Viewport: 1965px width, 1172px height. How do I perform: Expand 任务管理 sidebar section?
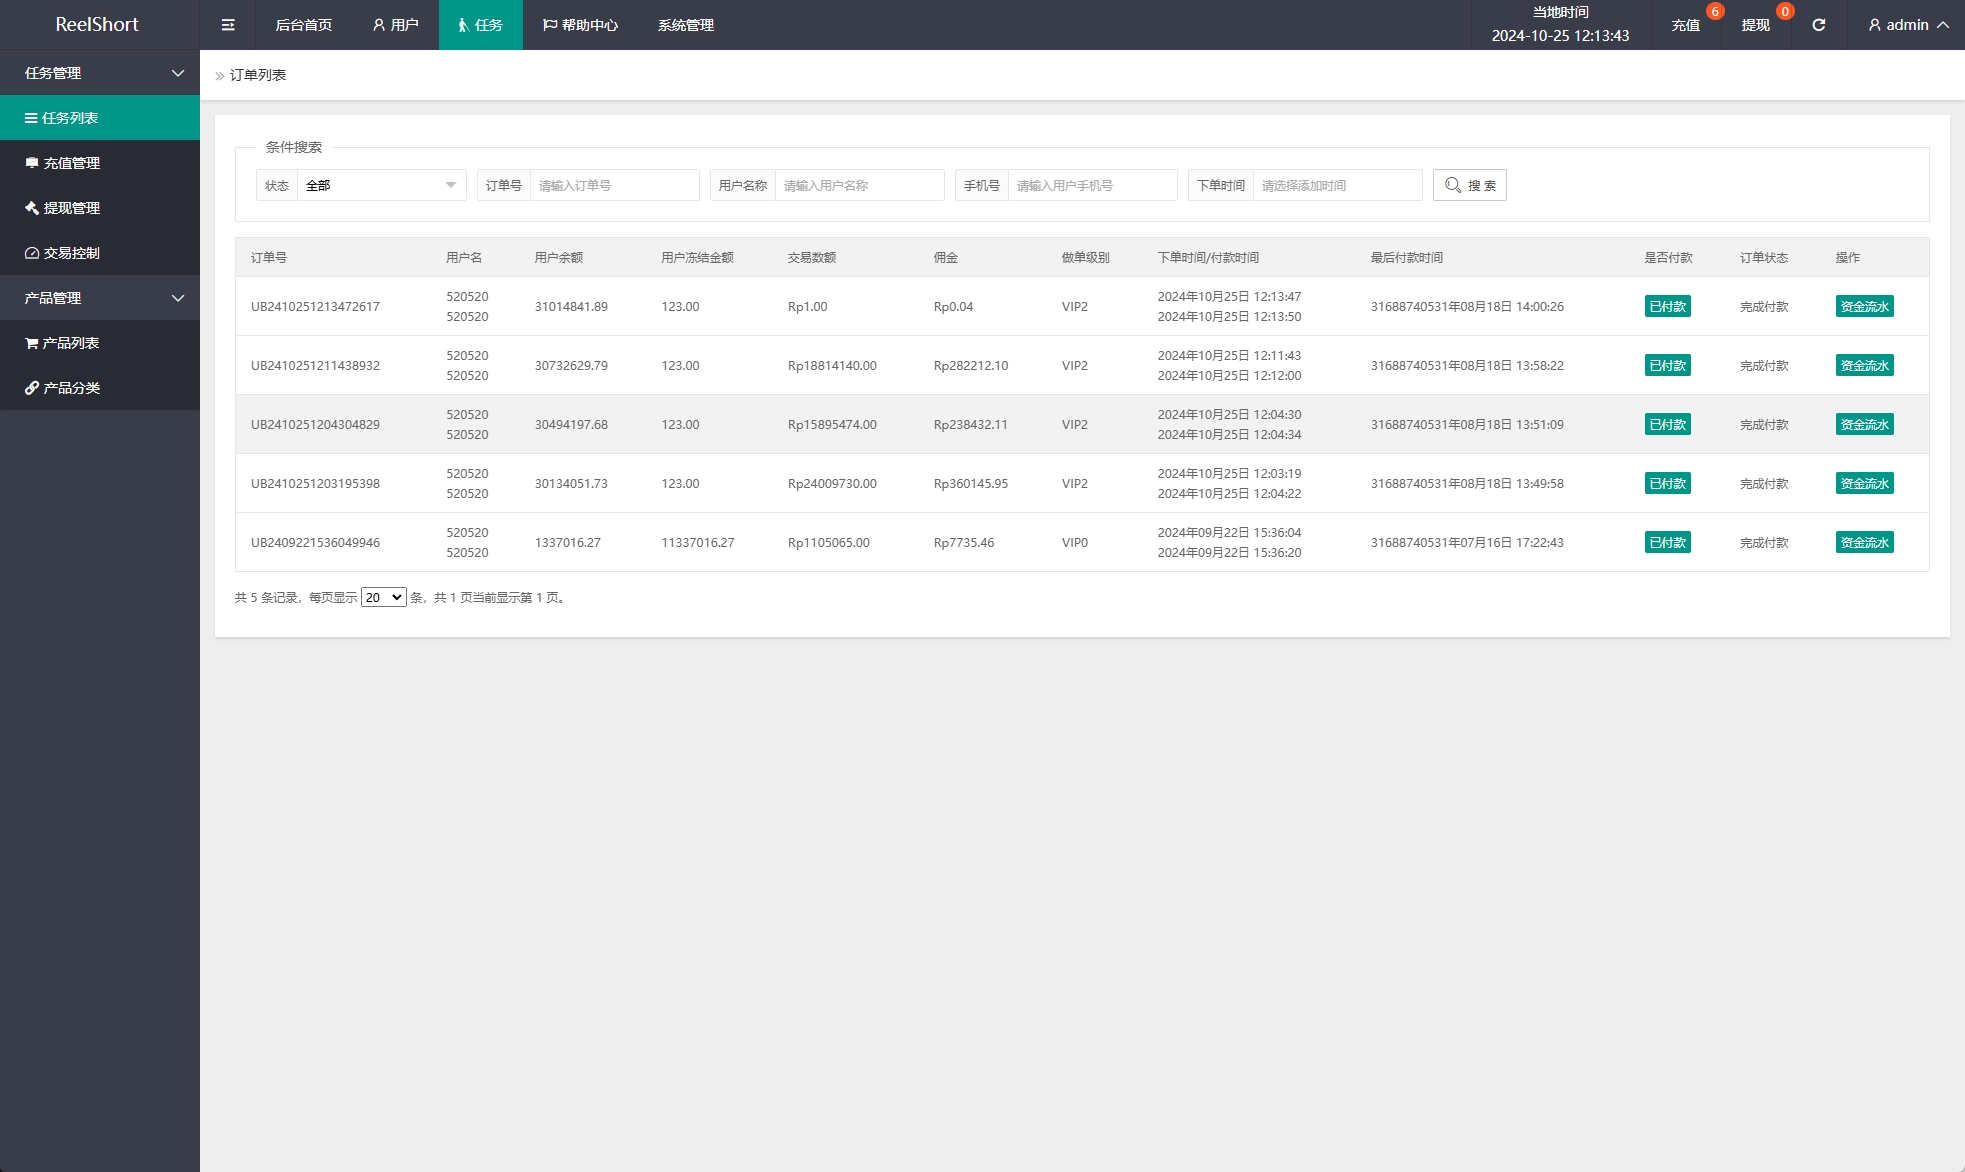[100, 71]
